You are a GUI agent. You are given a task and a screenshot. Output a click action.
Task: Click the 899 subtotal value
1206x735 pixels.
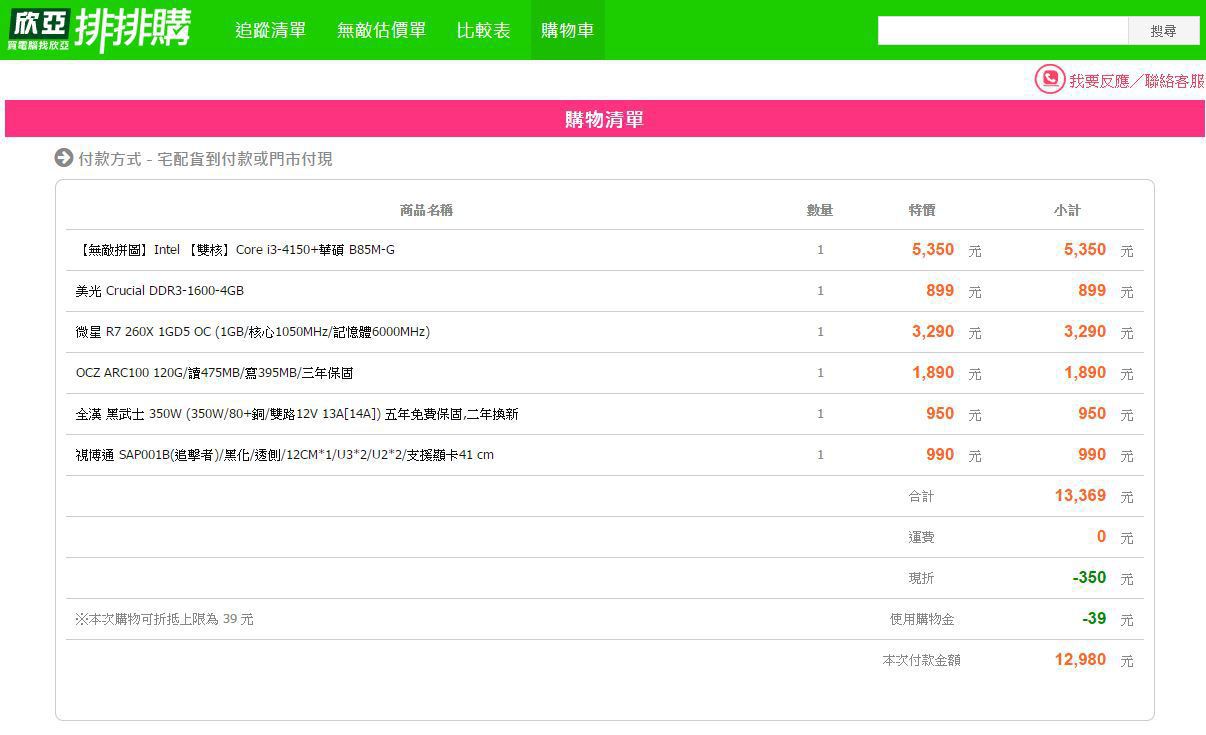coord(1092,290)
